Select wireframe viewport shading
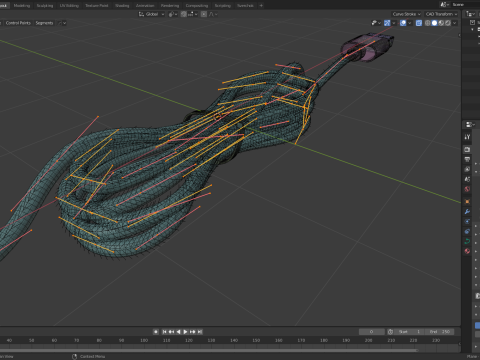Viewport: 480px width, 360px height. [x=428, y=23]
